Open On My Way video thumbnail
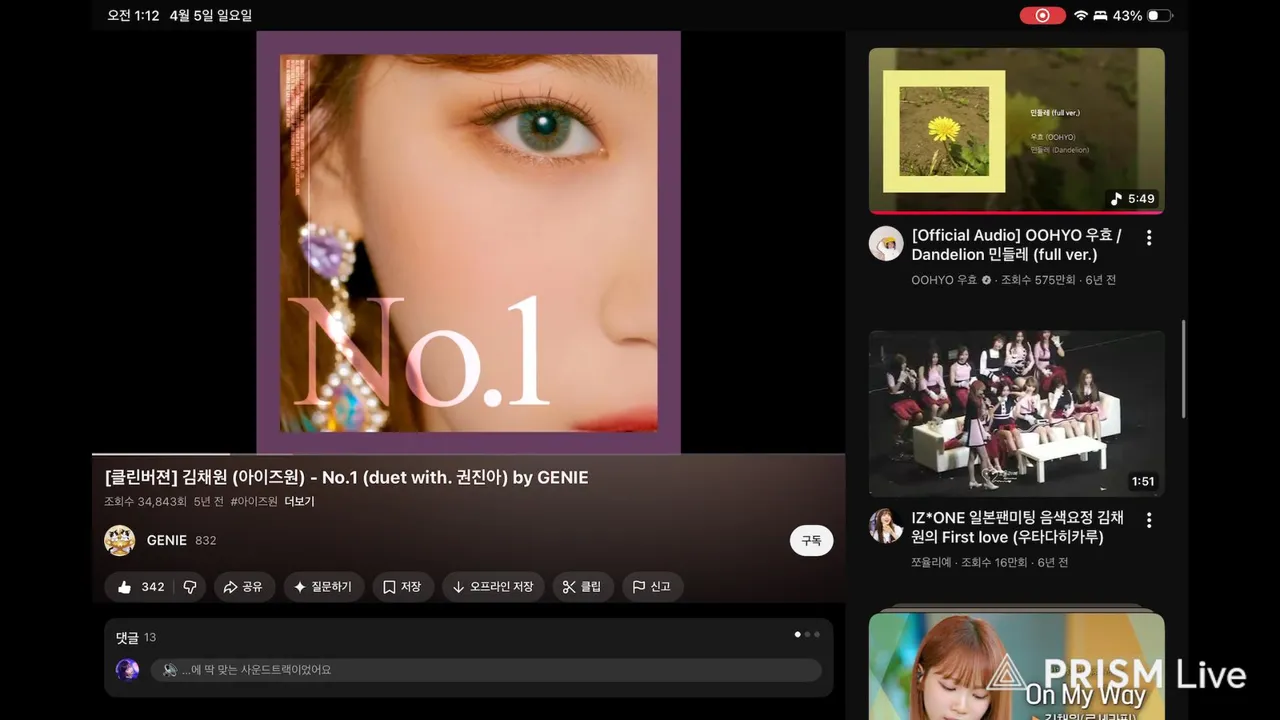1280x720 pixels. click(x=1016, y=666)
